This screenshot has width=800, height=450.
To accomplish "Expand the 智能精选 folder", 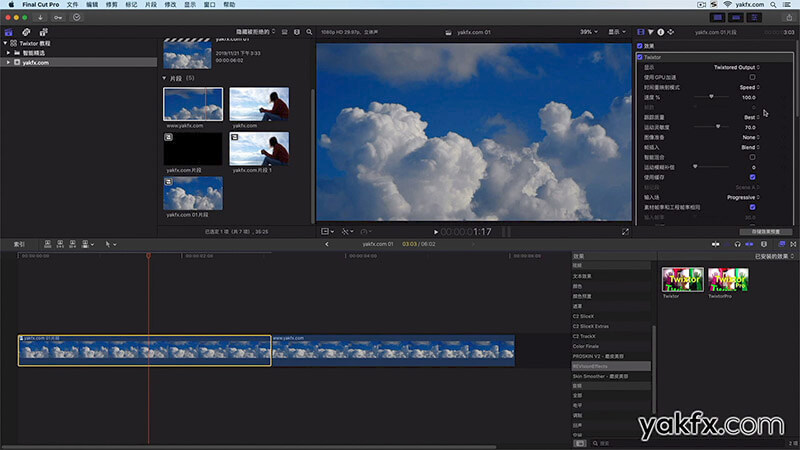I will click(x=8, y=53).
